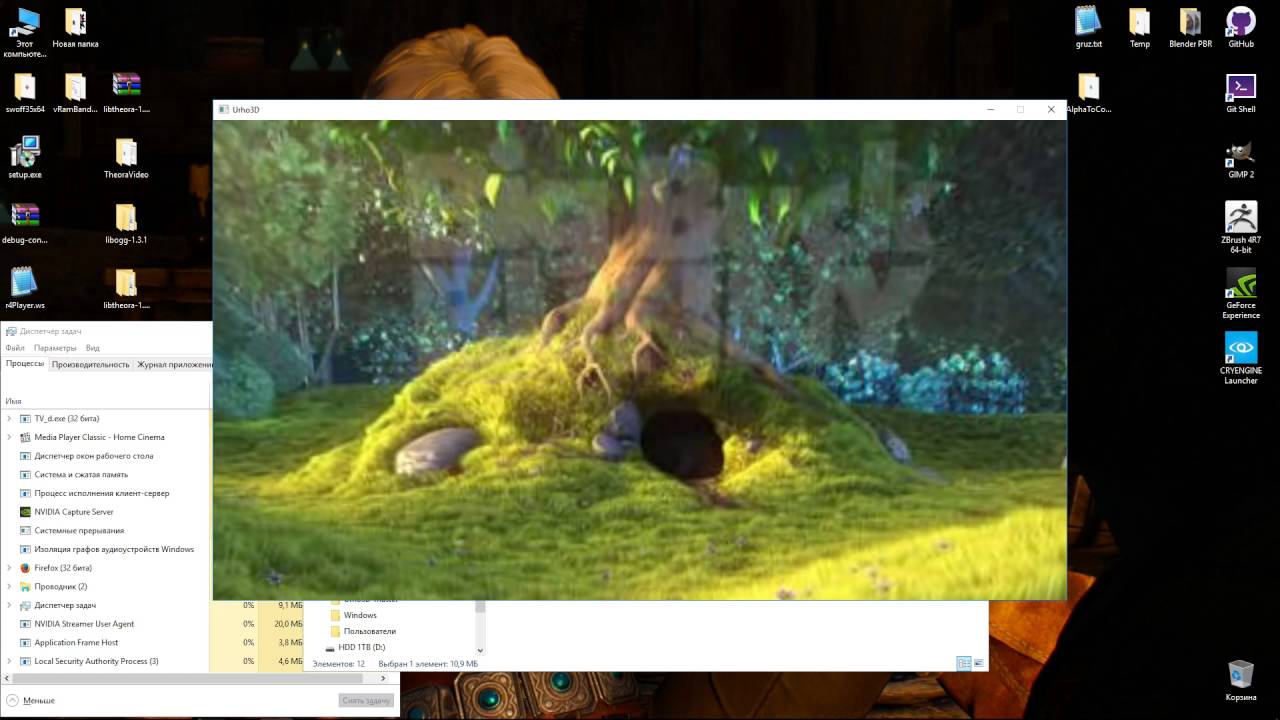Open the Параметры menu in Task Manager

[x=55, y=348]
